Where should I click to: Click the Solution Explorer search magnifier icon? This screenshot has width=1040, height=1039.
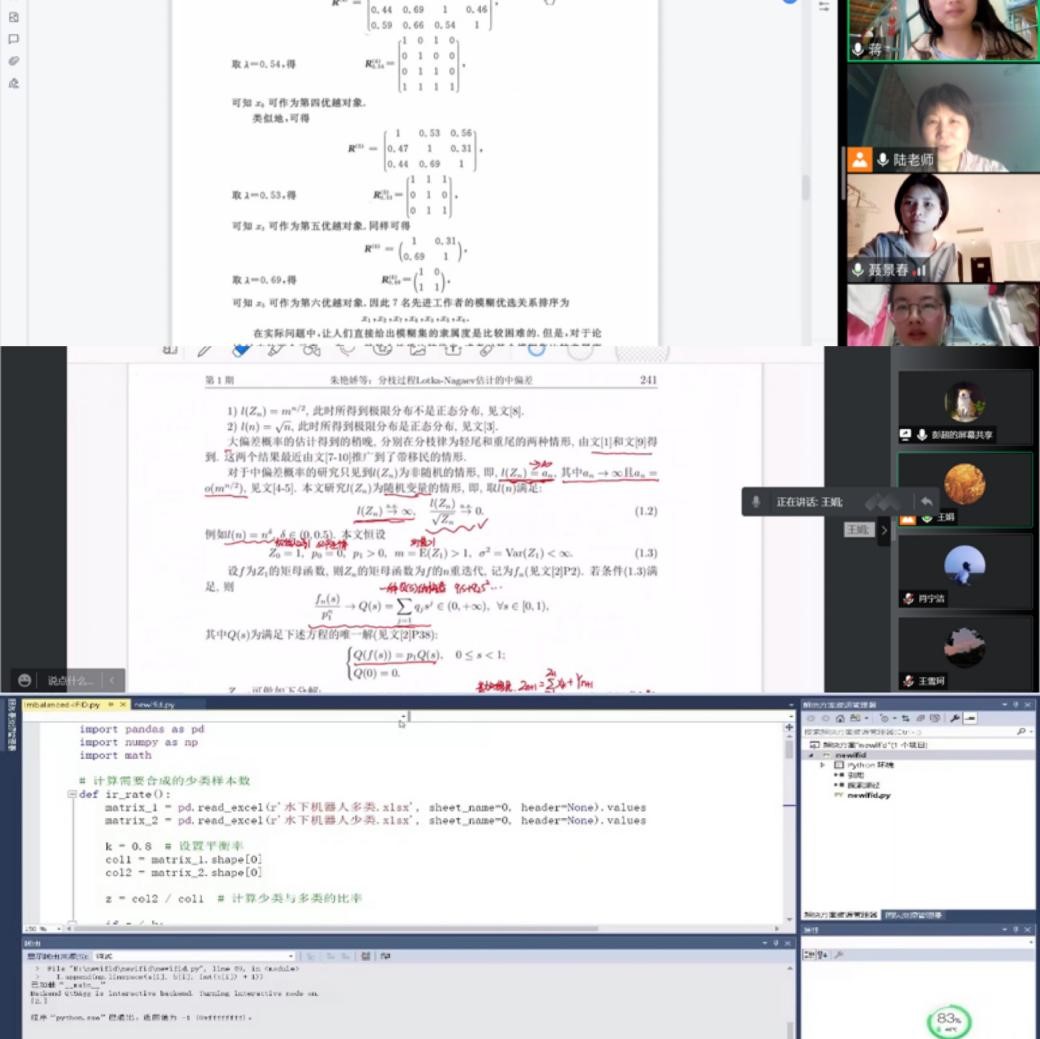coord(1021,731)
